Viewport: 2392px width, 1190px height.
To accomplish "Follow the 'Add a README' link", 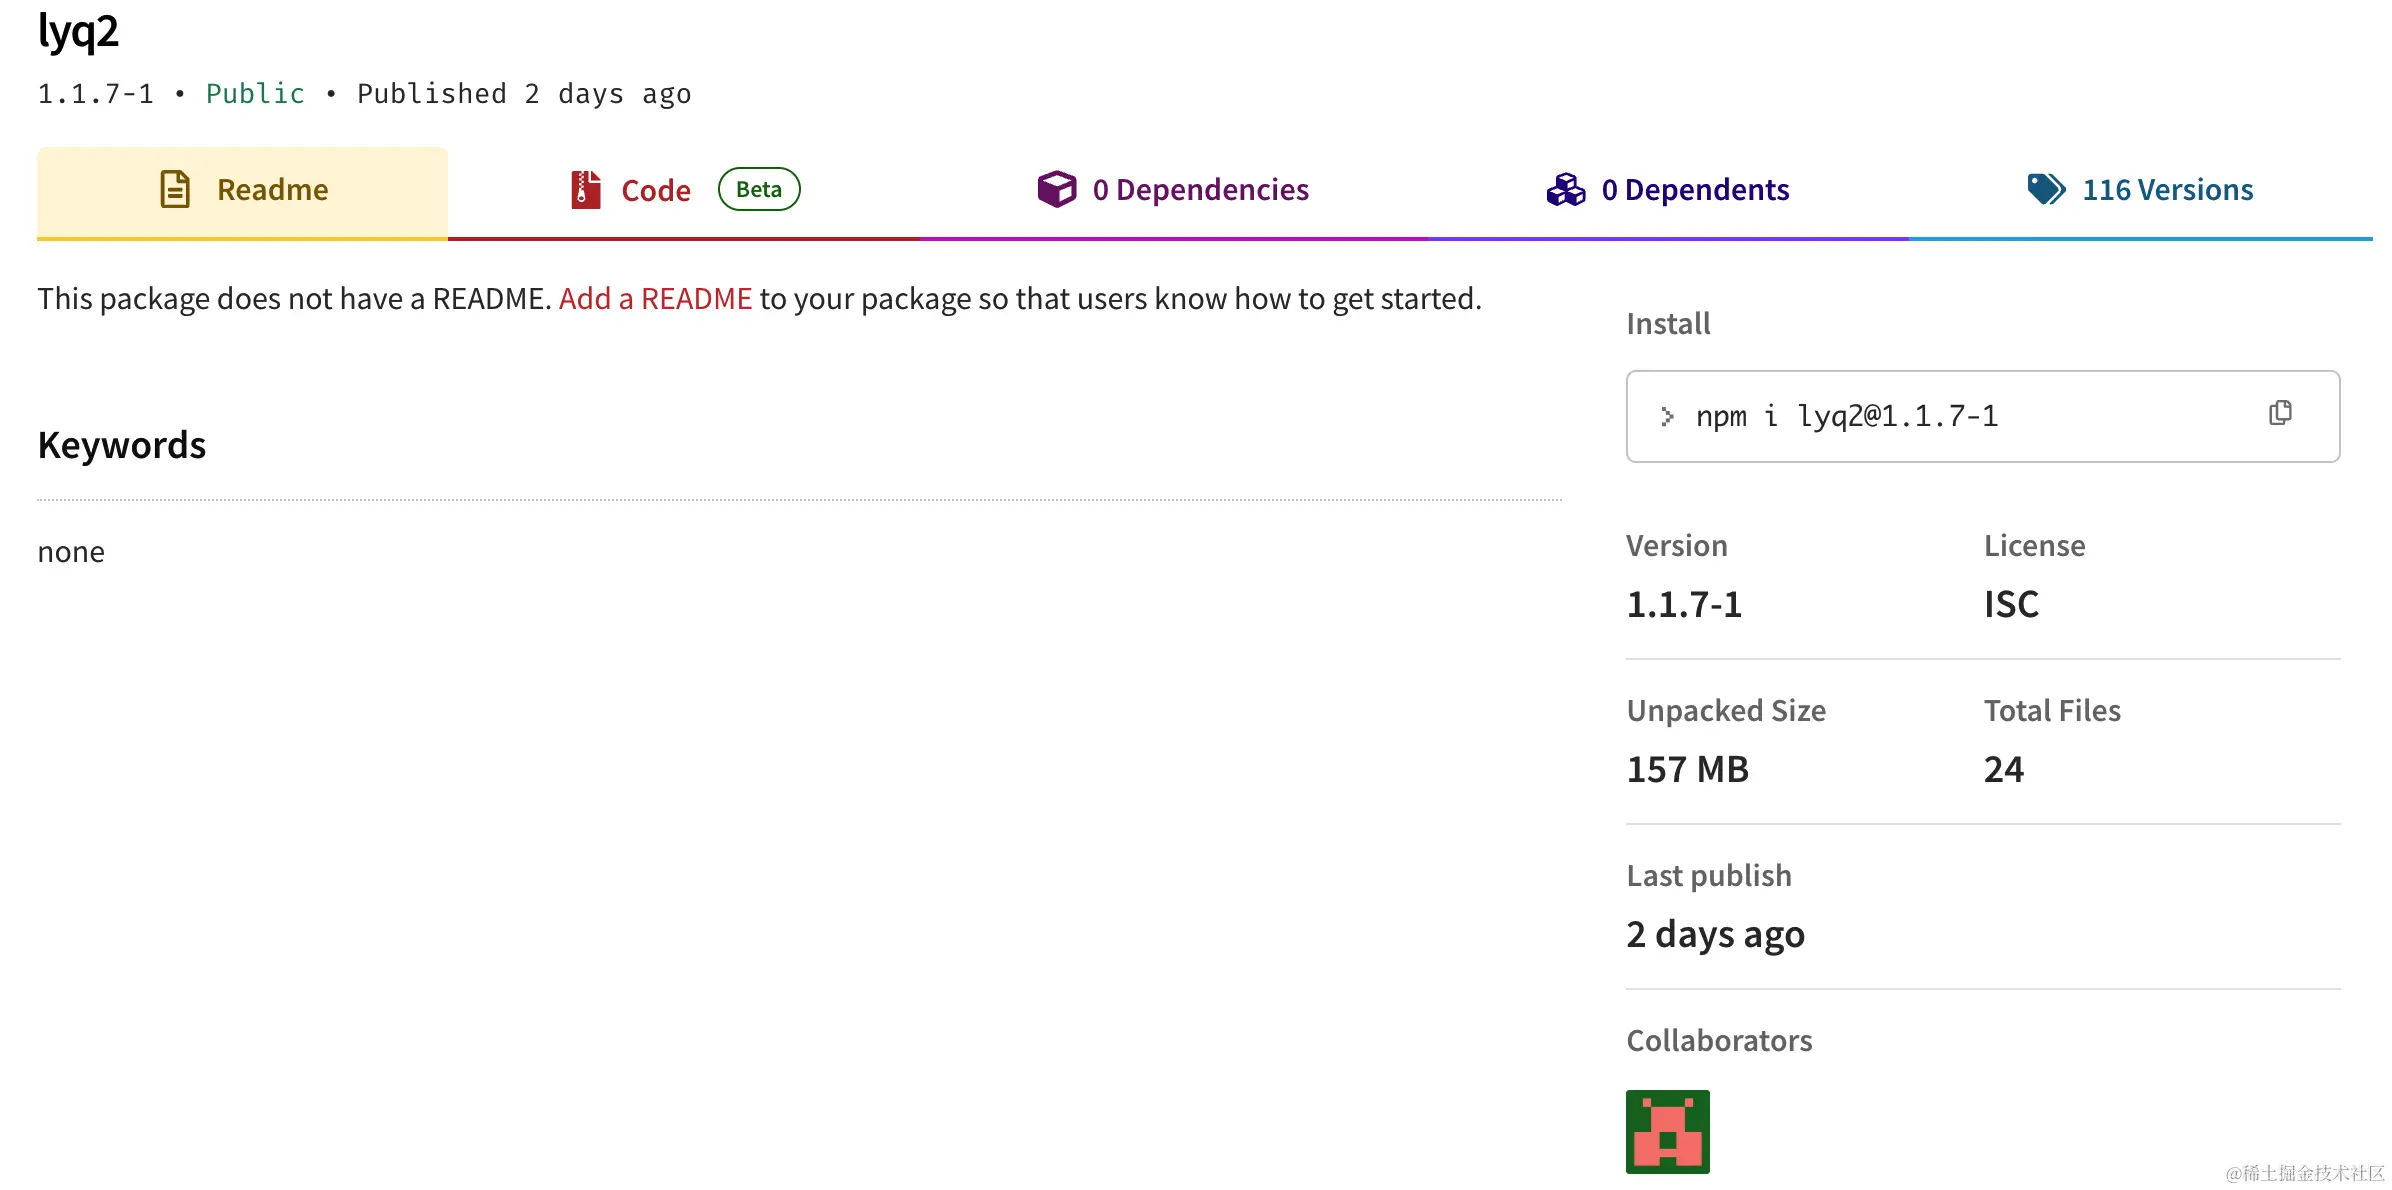I will point(655,298).
